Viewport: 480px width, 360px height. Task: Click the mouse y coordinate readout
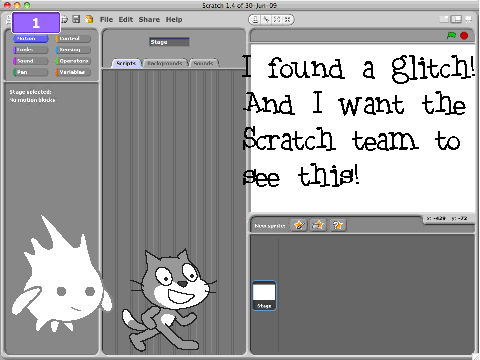click(459, 218)
